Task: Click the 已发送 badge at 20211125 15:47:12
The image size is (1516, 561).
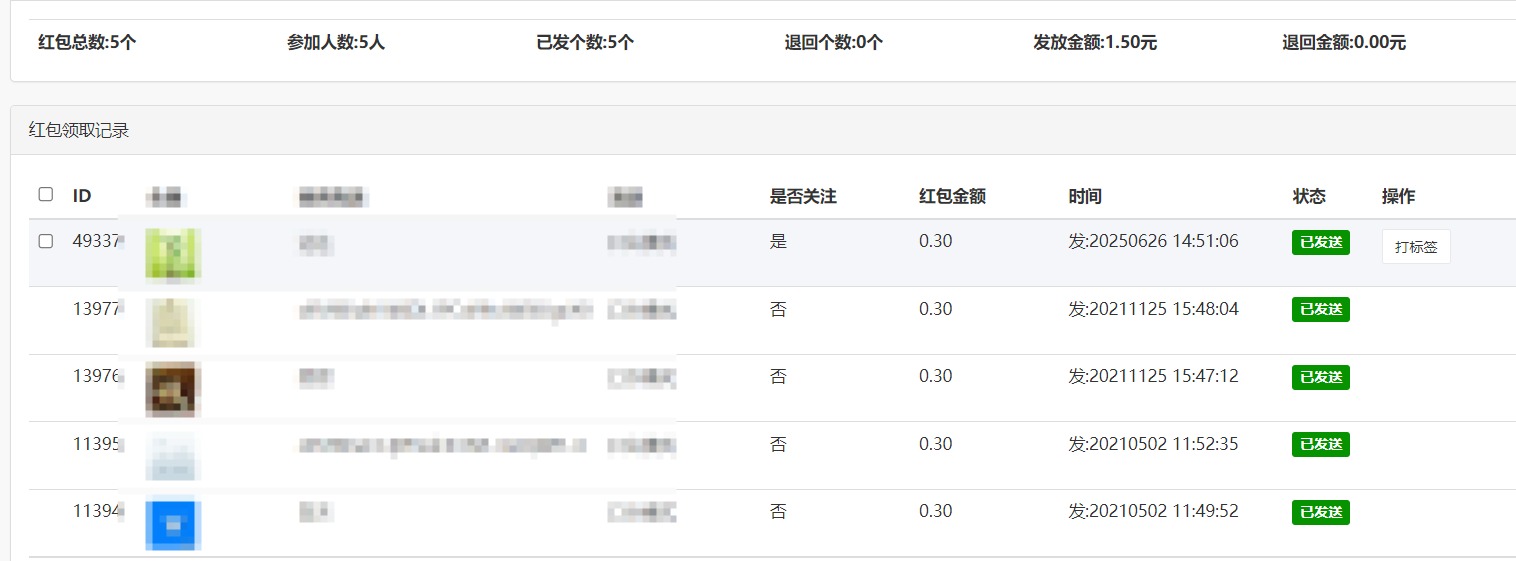Action: click(1321, 377)
